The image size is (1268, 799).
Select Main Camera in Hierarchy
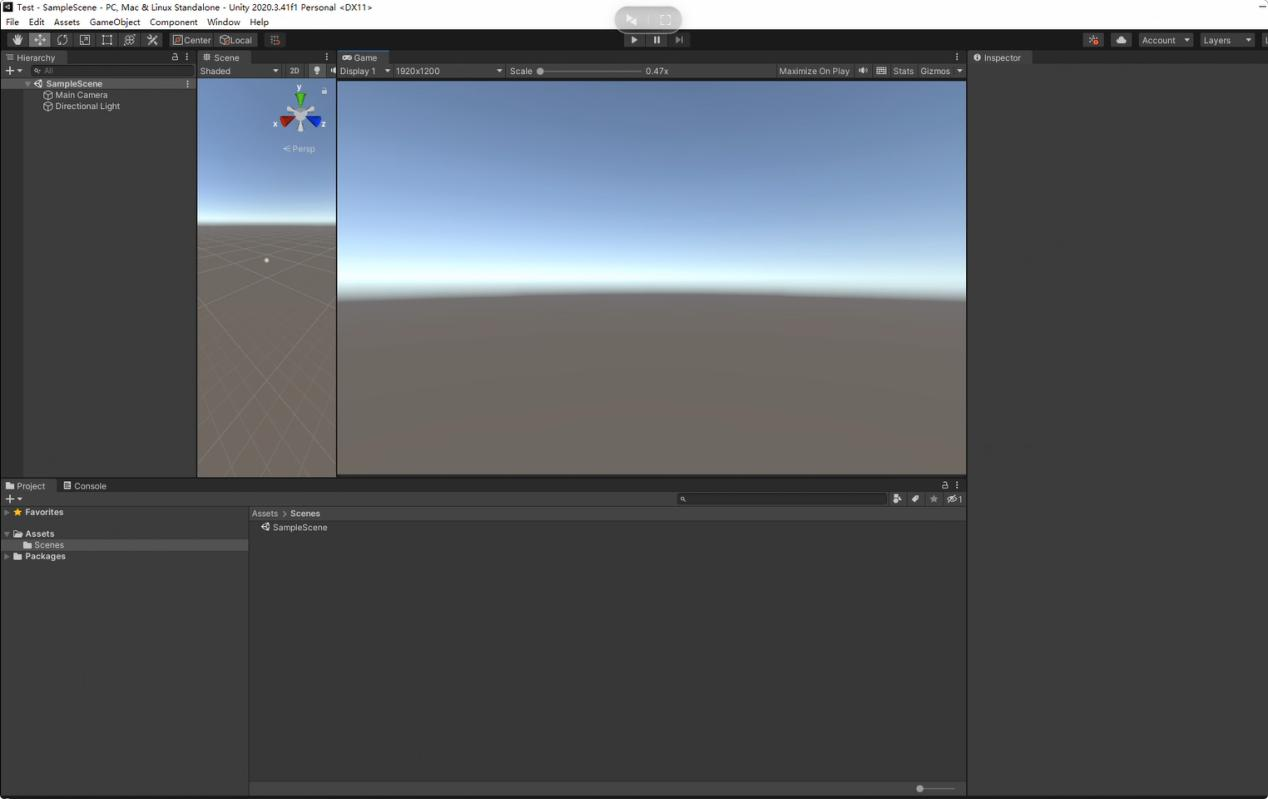(x=81, y=95)
